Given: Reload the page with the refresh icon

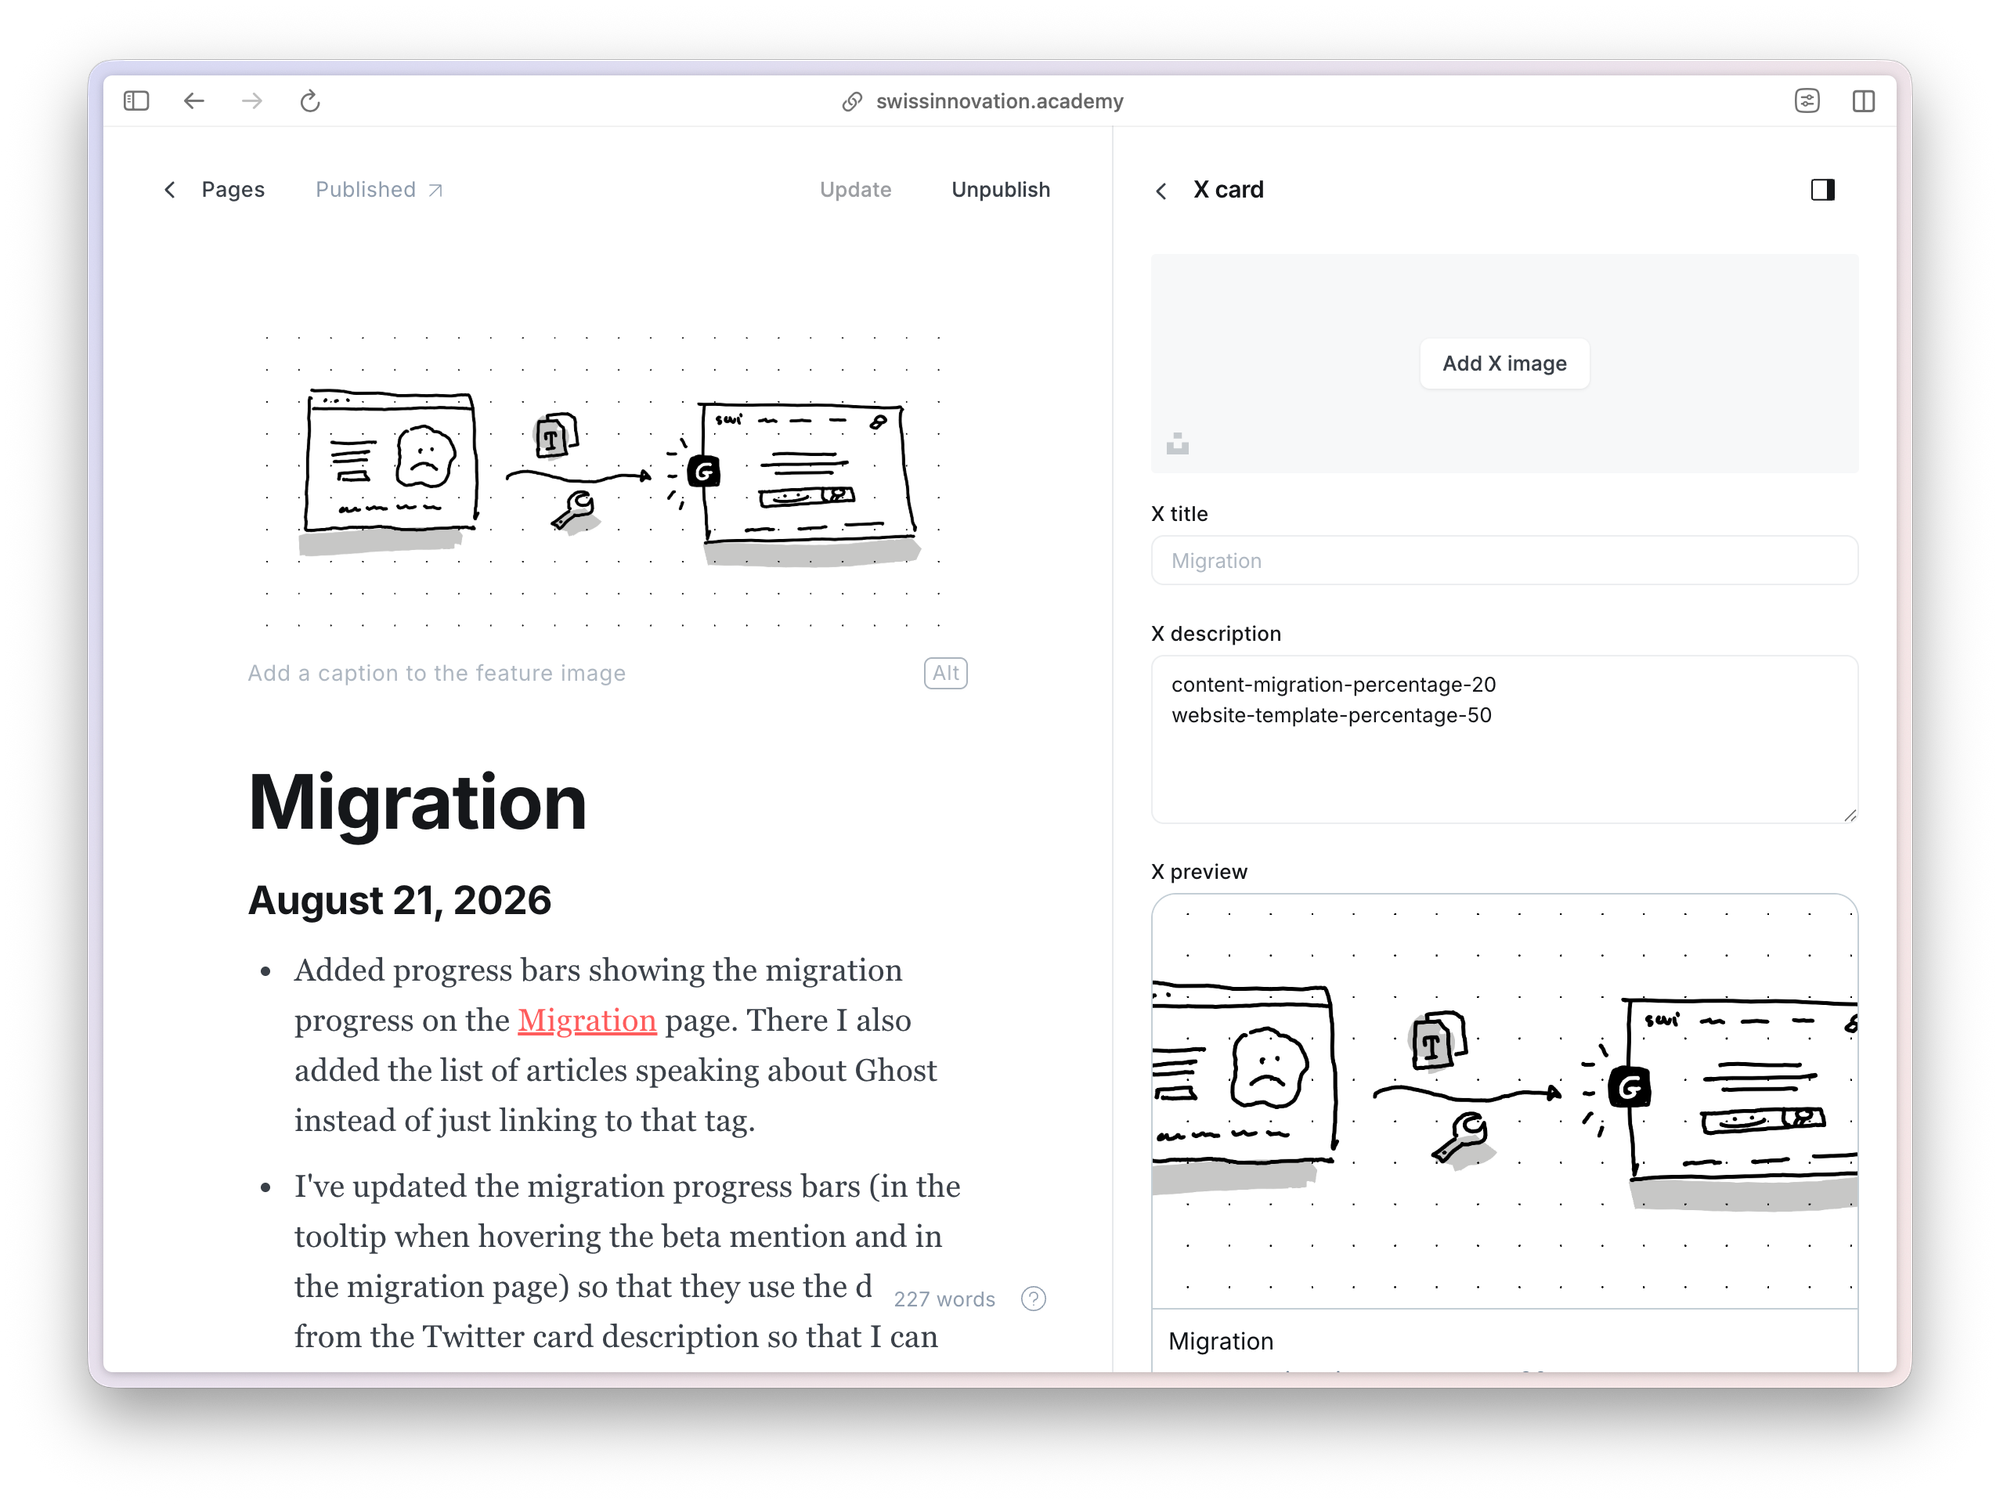Looking at the screenshot, I should click(x=310, y=101).
